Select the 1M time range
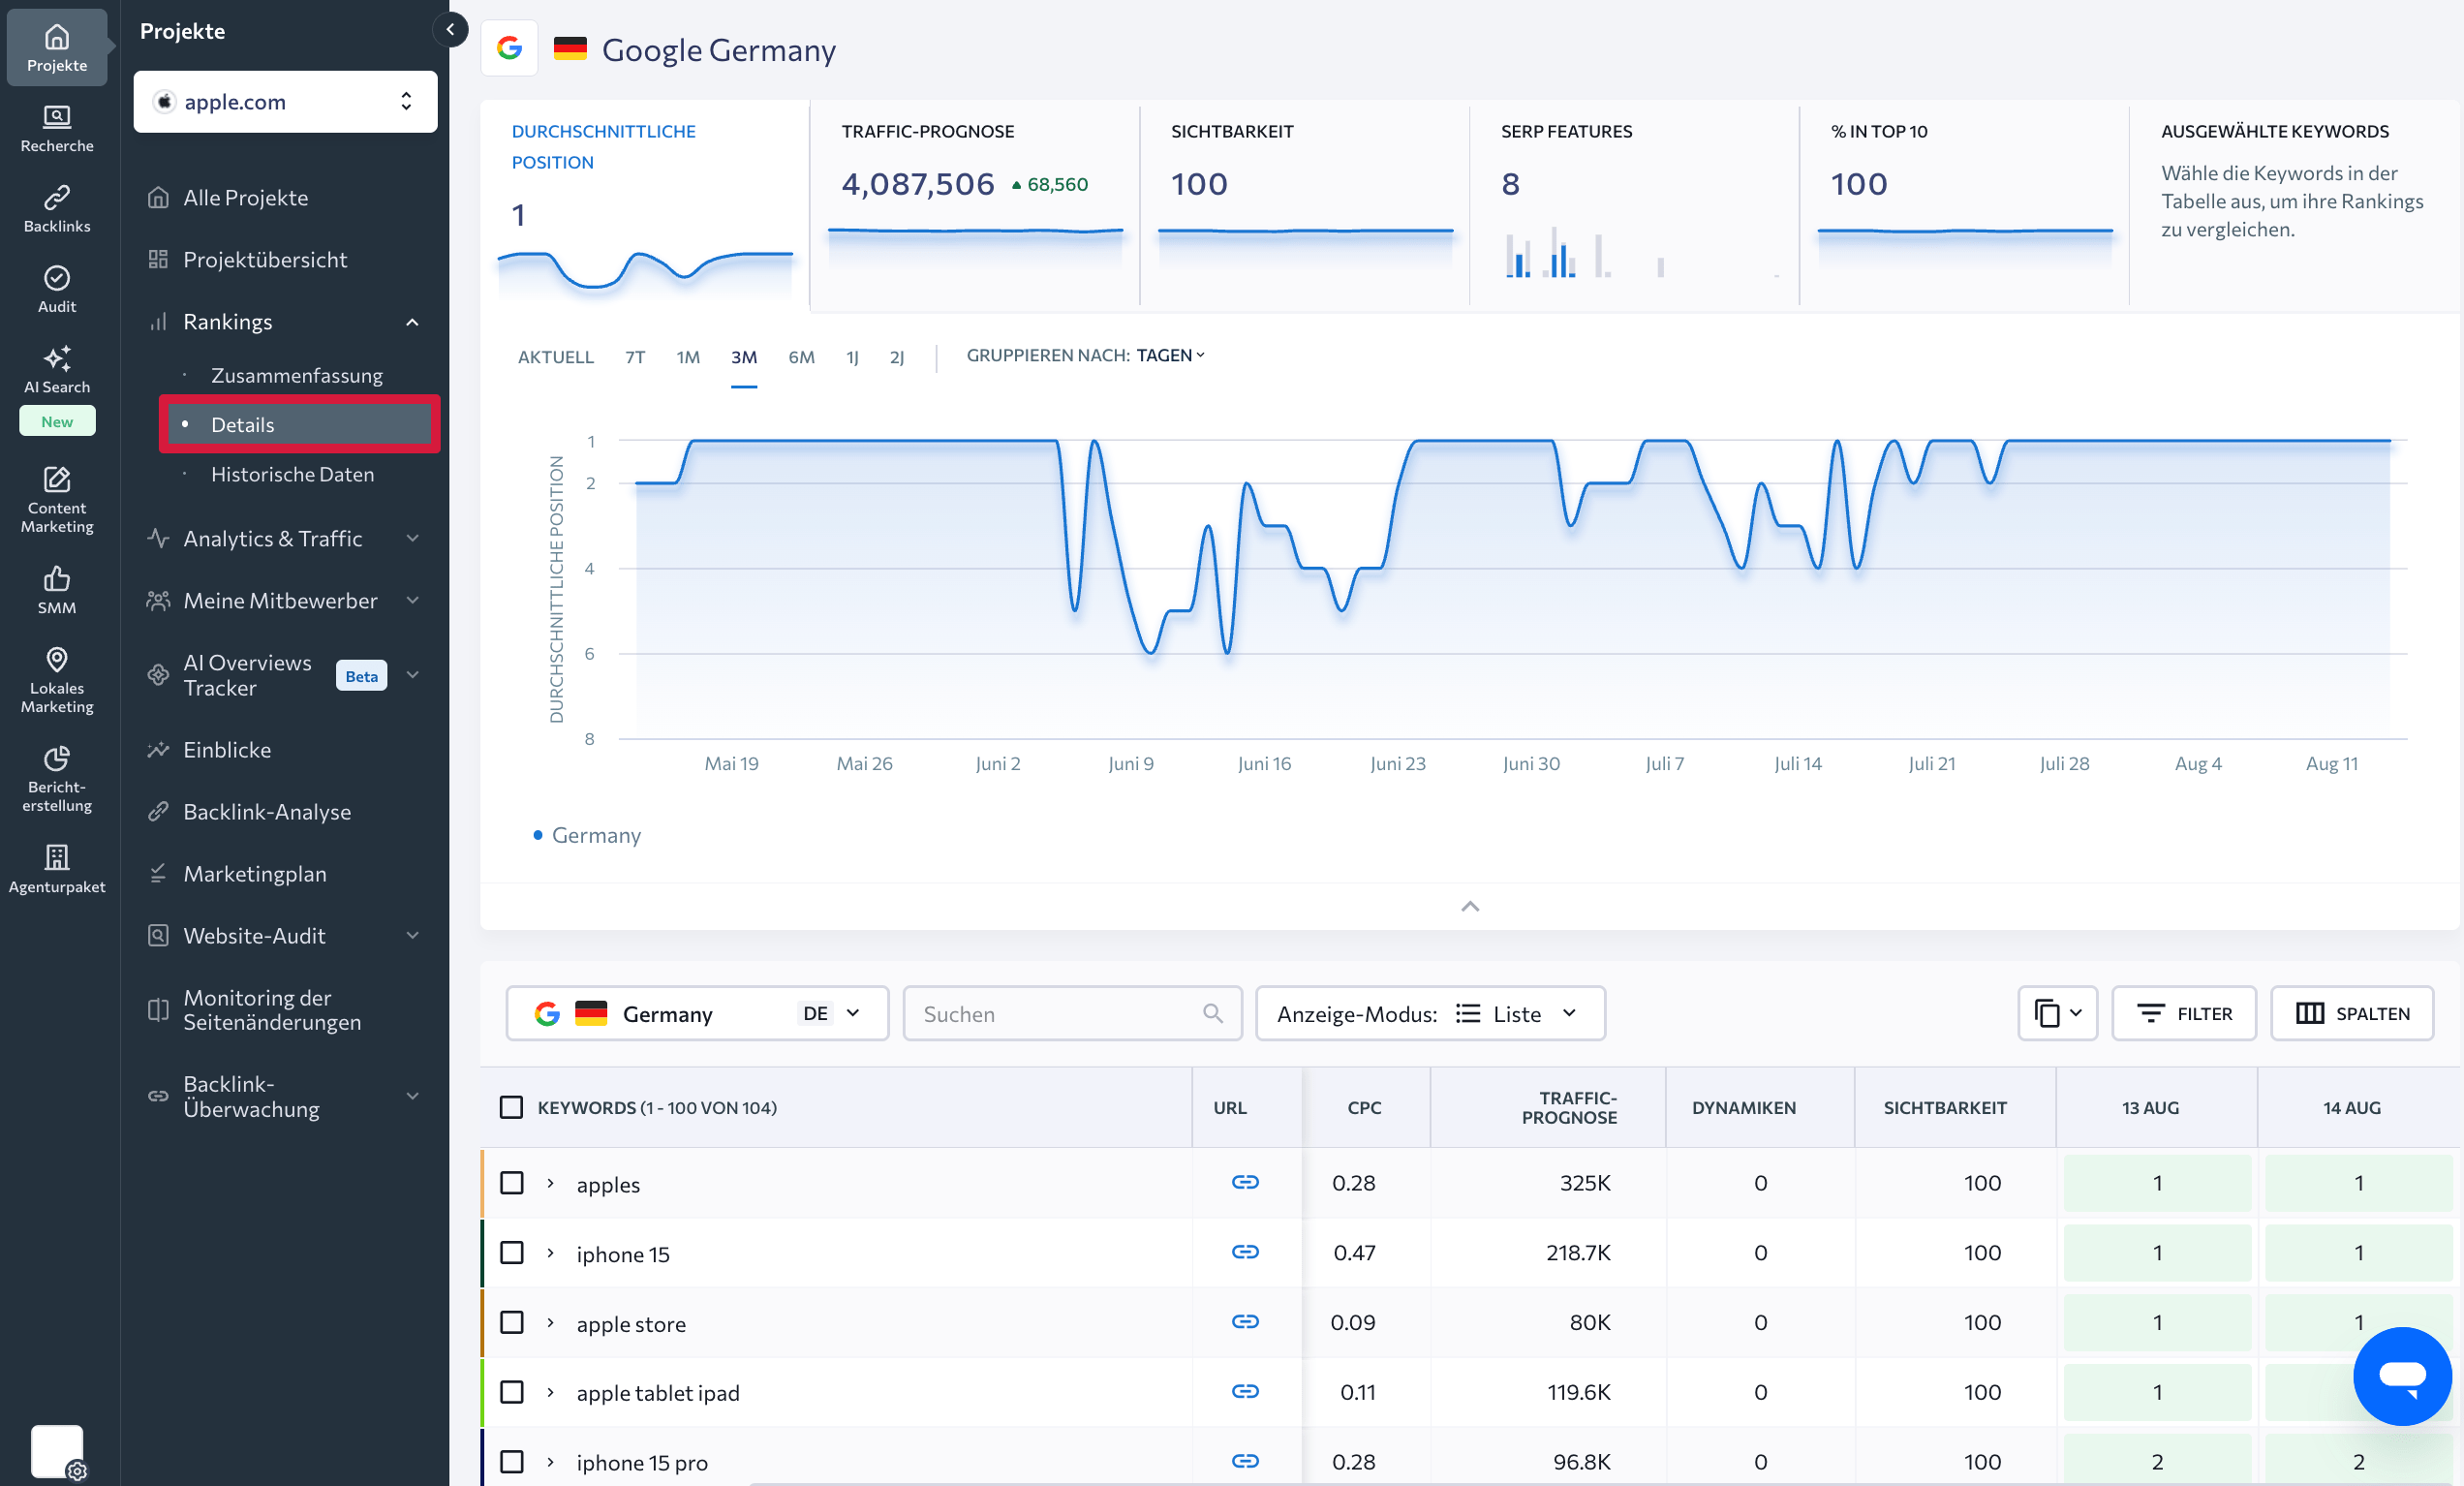Viewport: 2464px width, 1486px height. pos(688,357)
